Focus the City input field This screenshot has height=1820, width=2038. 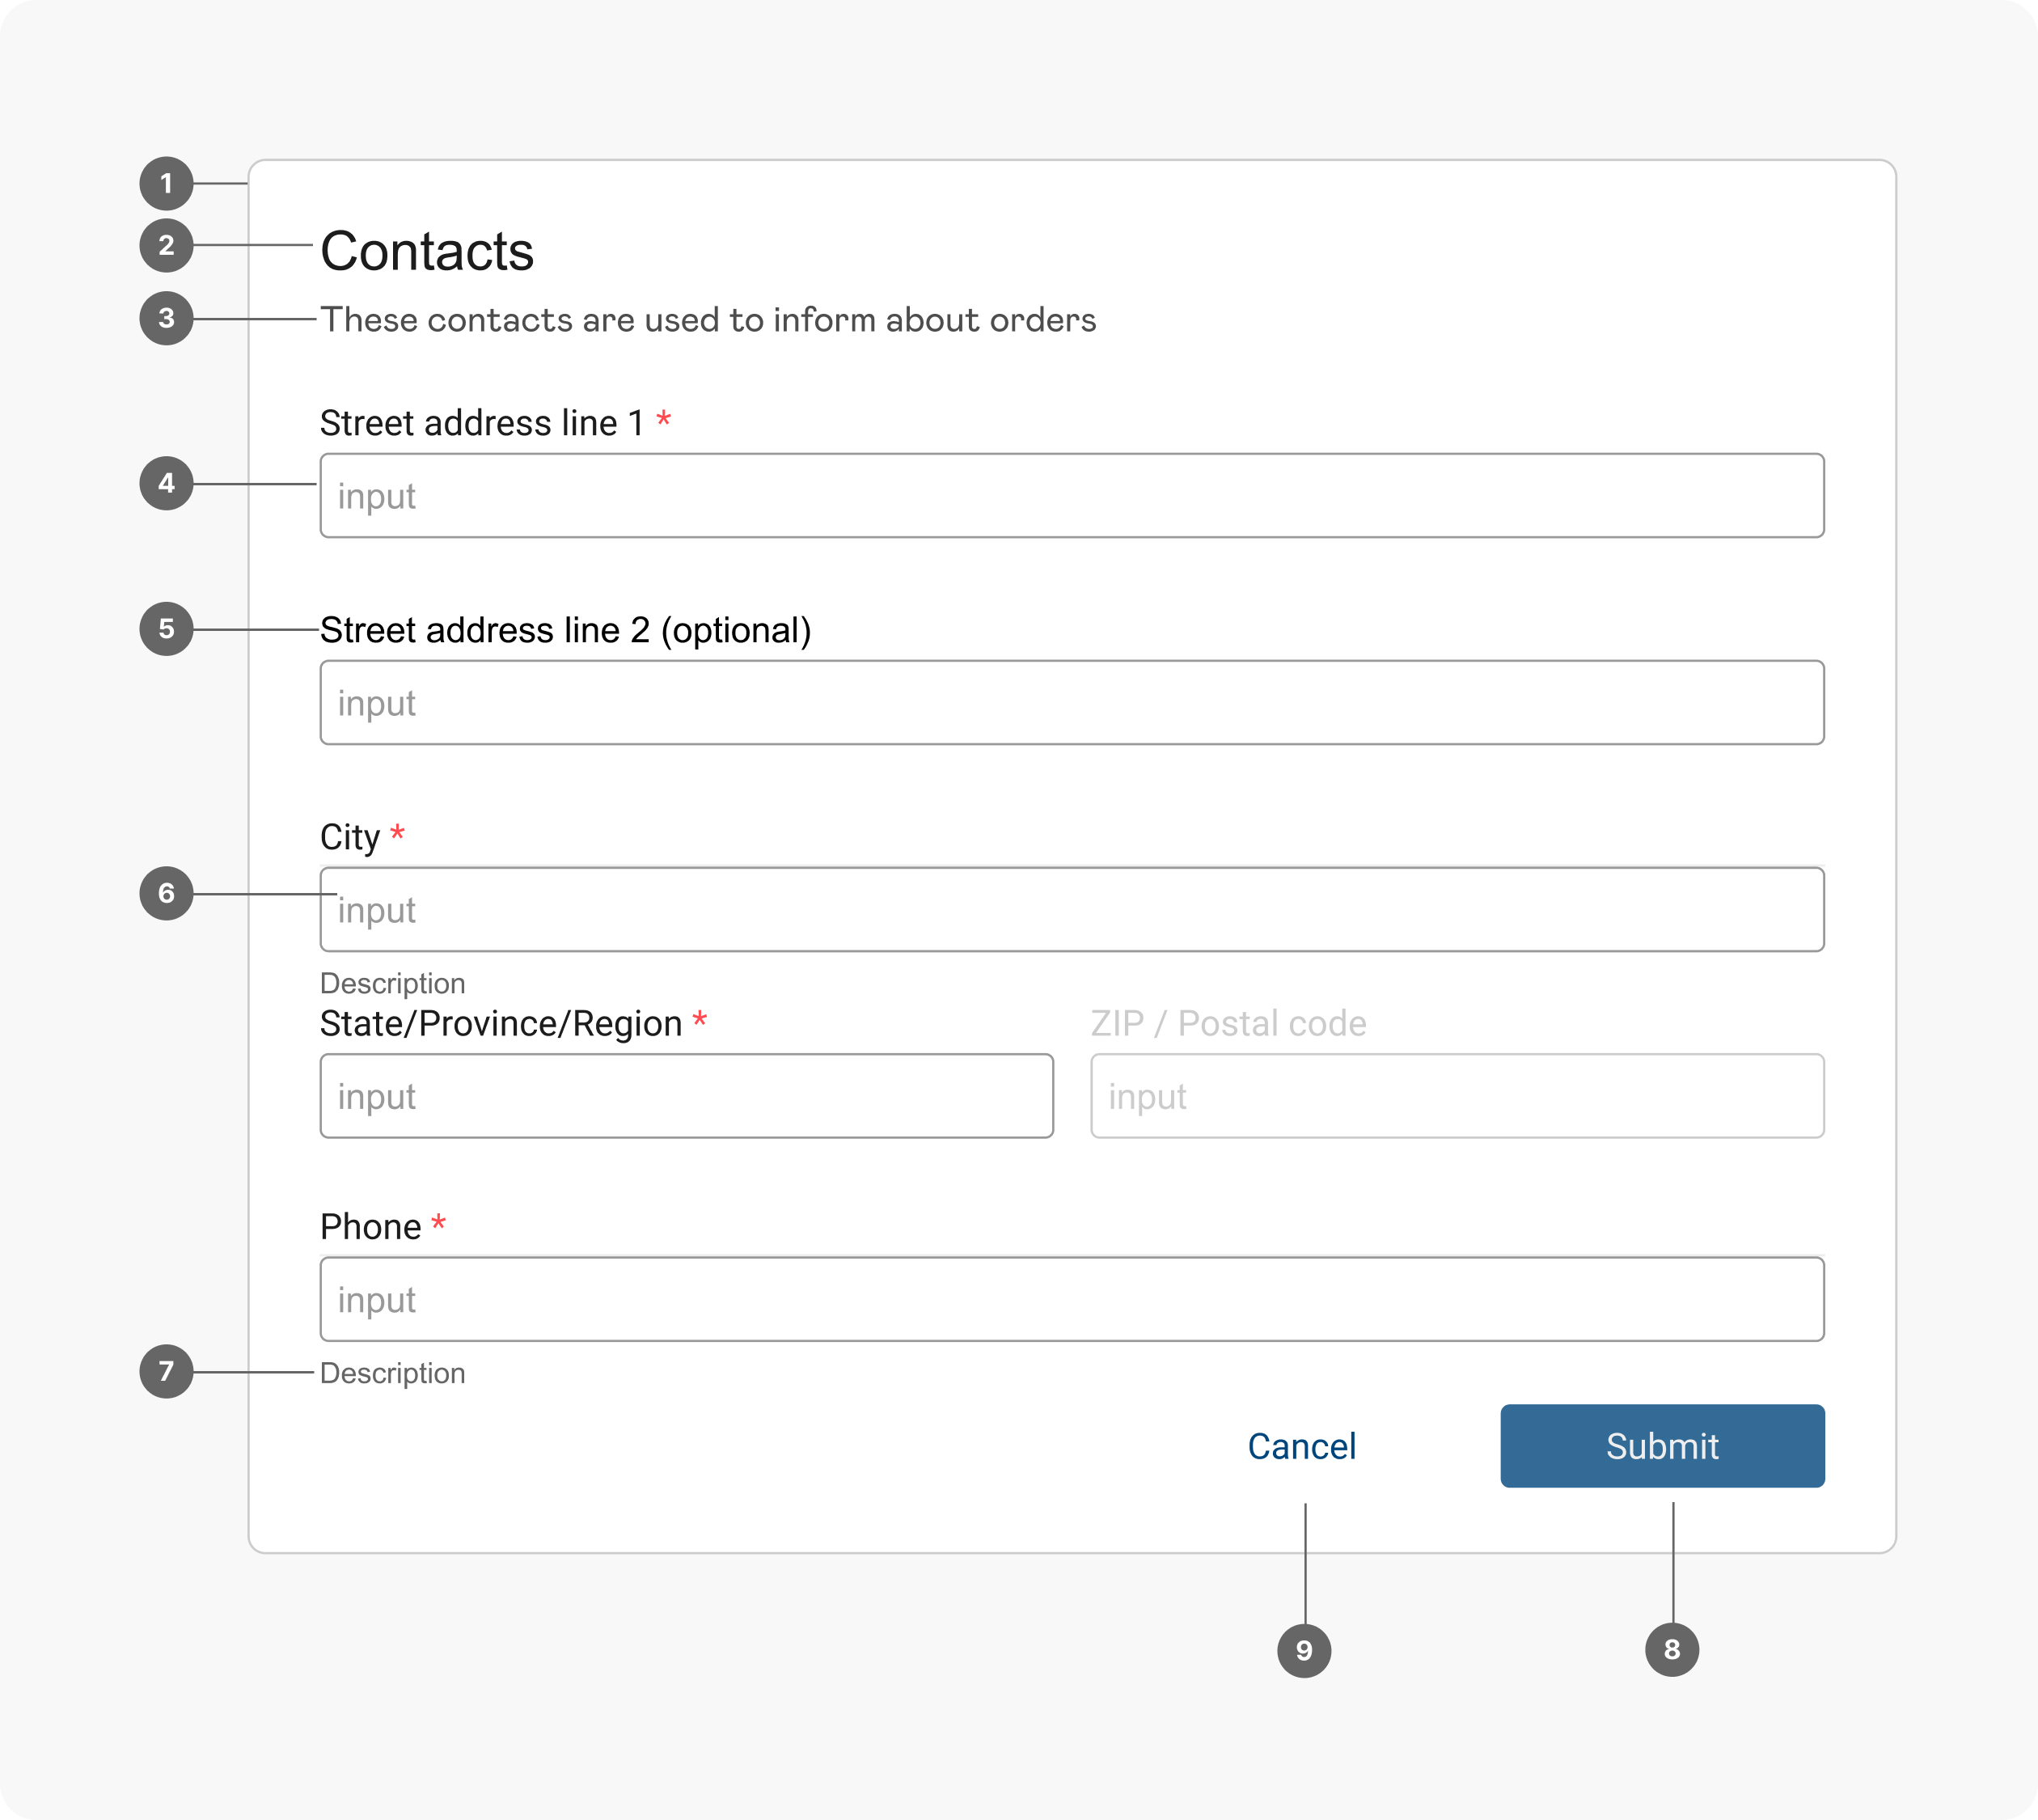[x=1071, y=910]
